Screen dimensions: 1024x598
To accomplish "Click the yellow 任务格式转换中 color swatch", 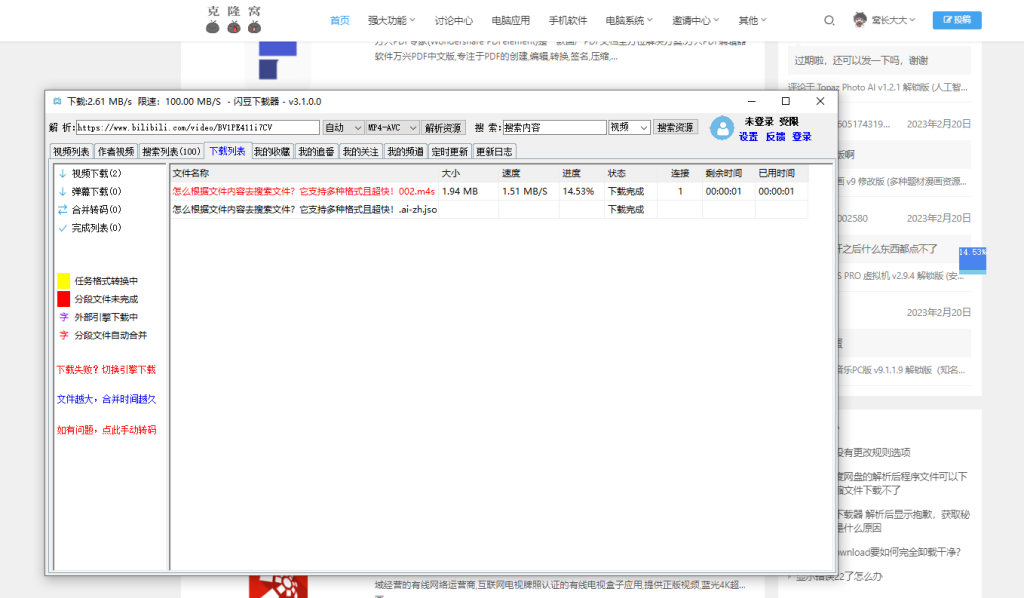I will coord(63,281).
